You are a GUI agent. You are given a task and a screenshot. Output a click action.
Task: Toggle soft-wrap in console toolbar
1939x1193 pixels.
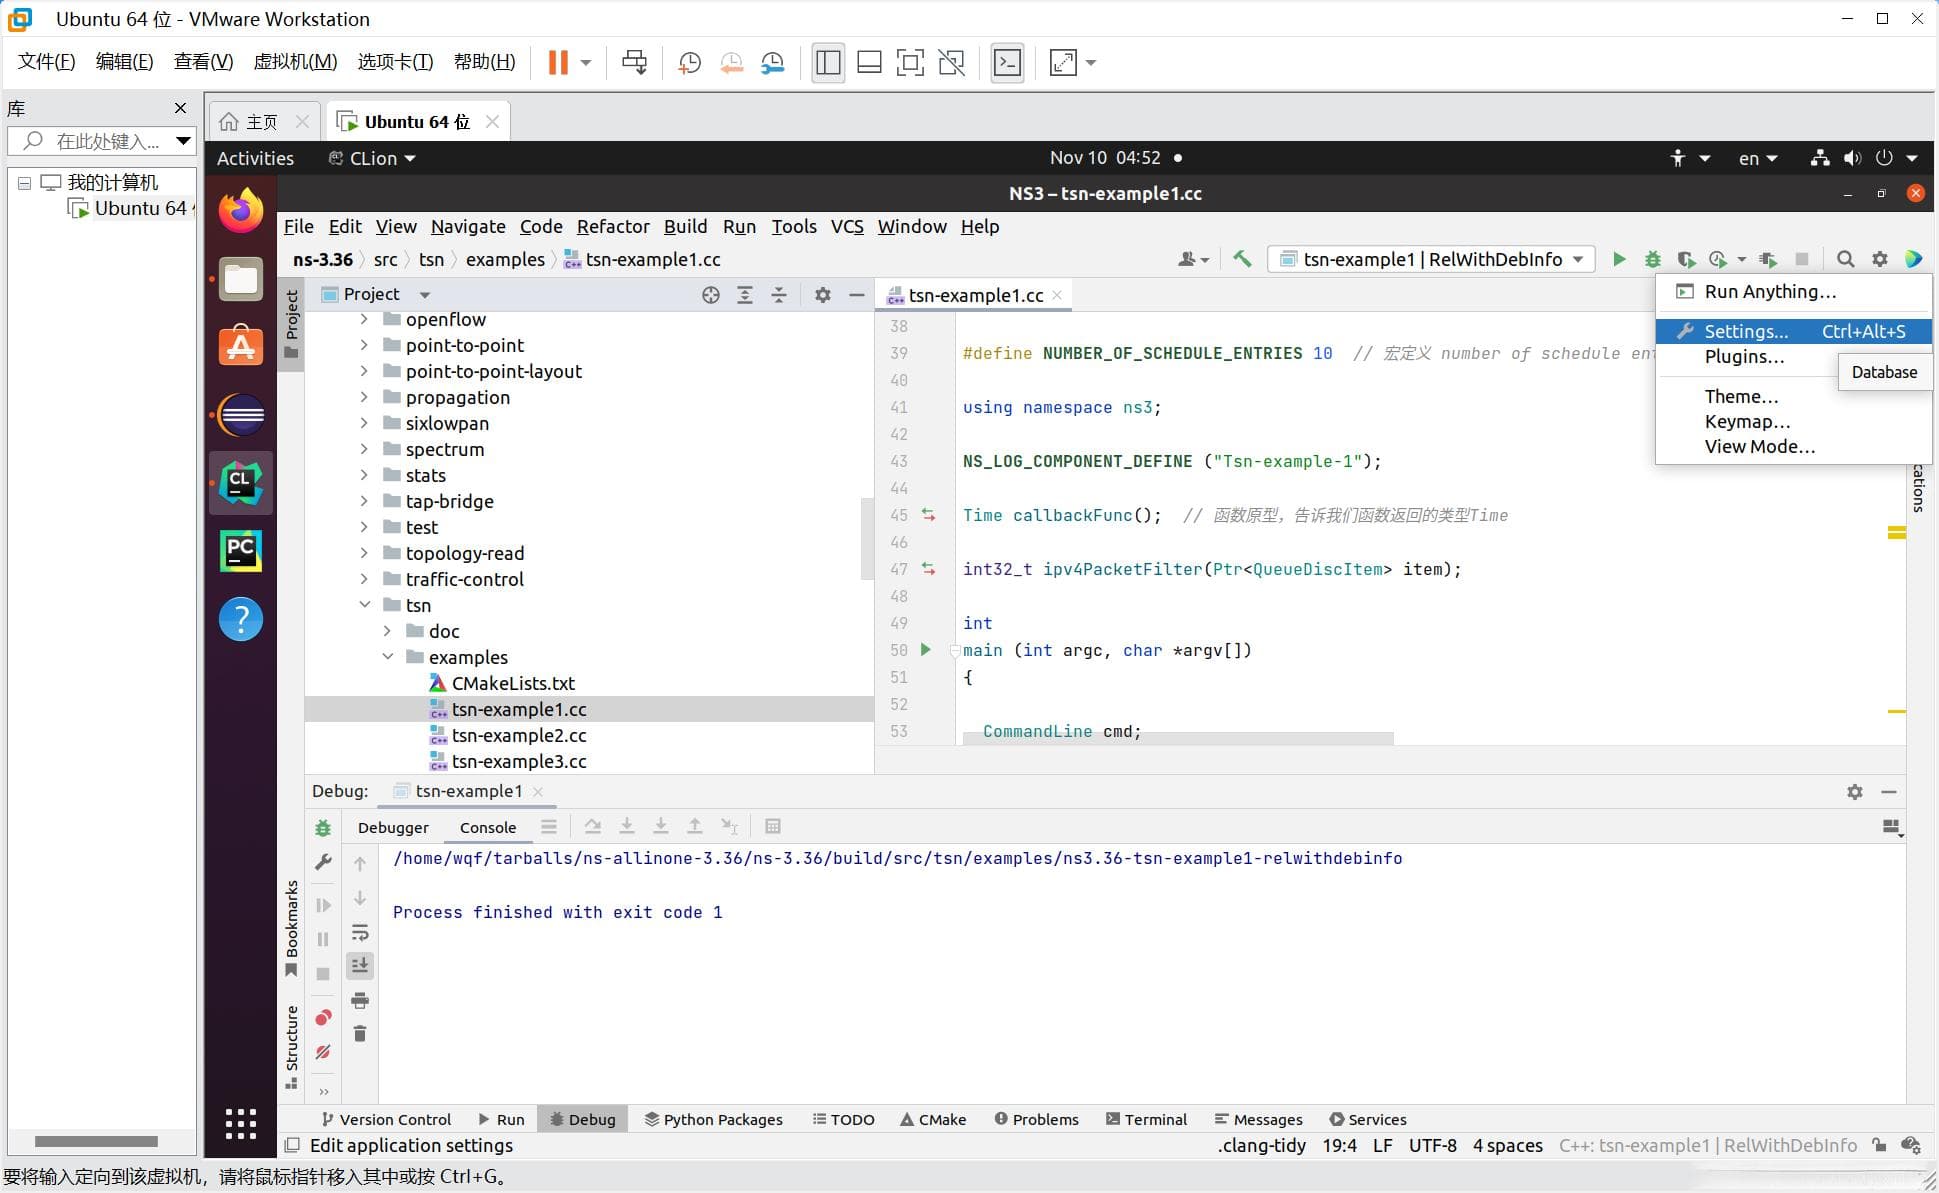click(x=360, y=932)
